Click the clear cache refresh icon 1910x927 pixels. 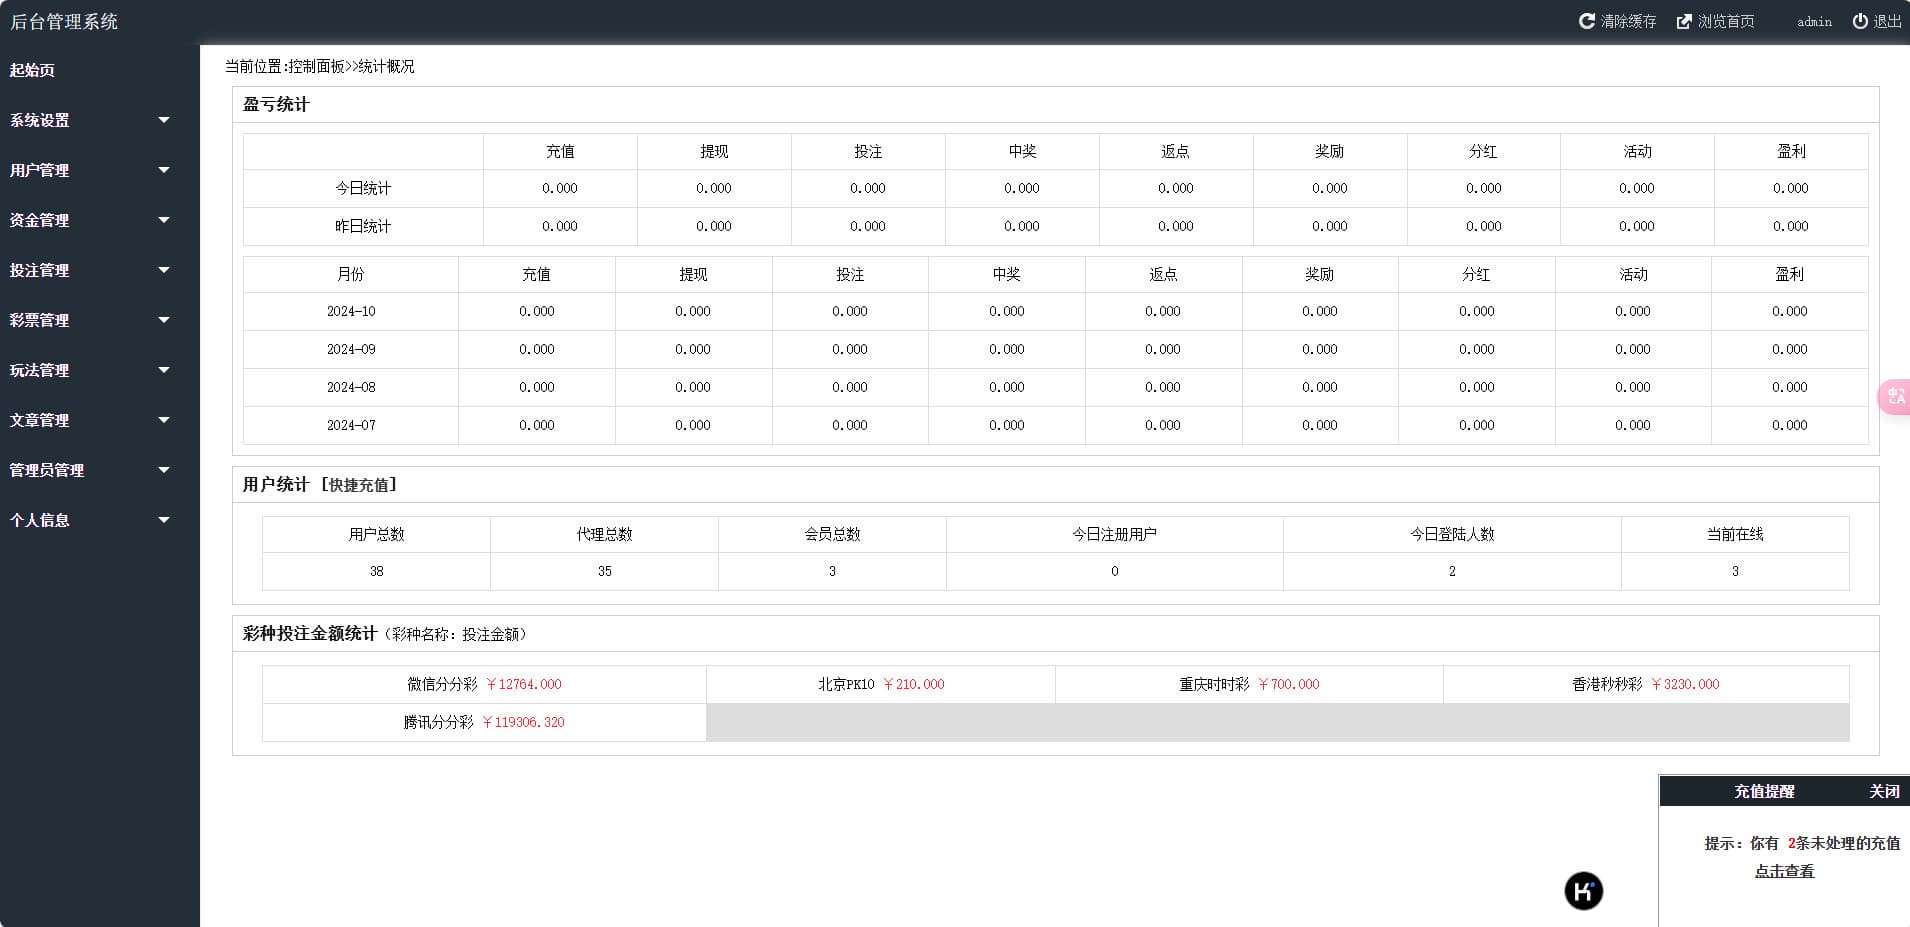1586,21
